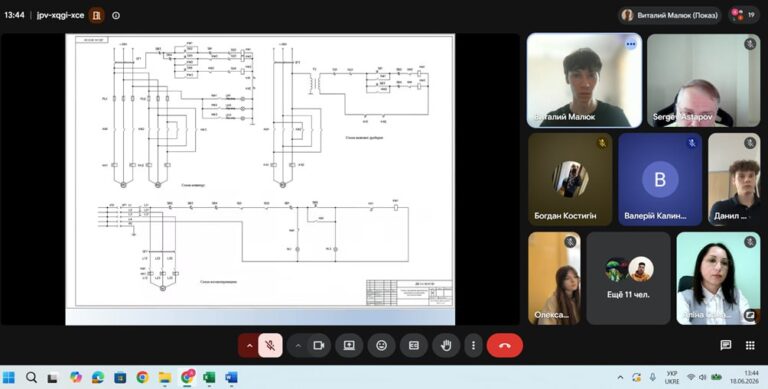Screen dimensions: 768x389
Task: Click microphone in-use tray icon
Action: coord(652,377)
